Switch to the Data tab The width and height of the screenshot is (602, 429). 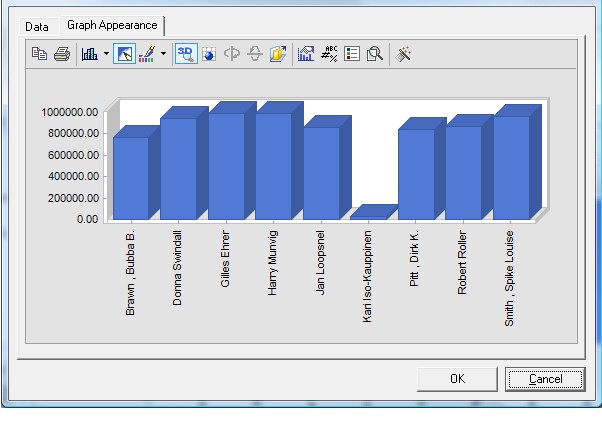pos(37,27)
